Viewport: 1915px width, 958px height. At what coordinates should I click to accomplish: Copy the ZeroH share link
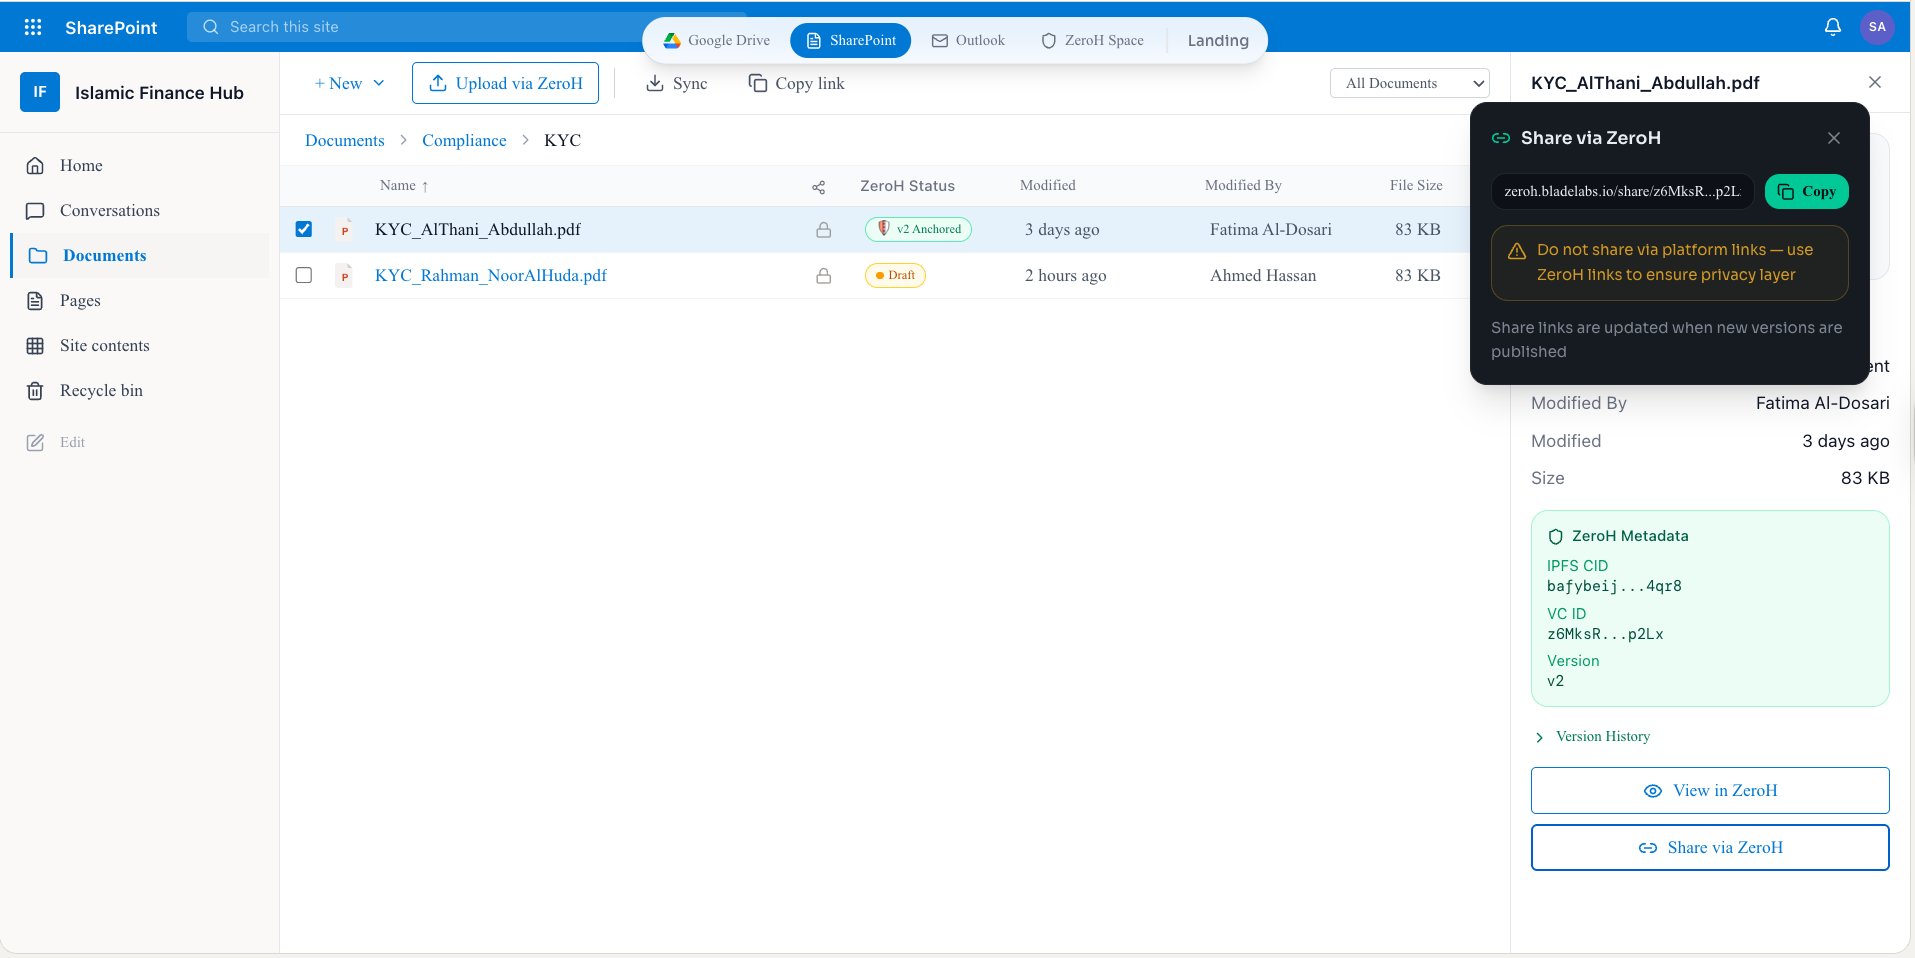click(1806, 191)
